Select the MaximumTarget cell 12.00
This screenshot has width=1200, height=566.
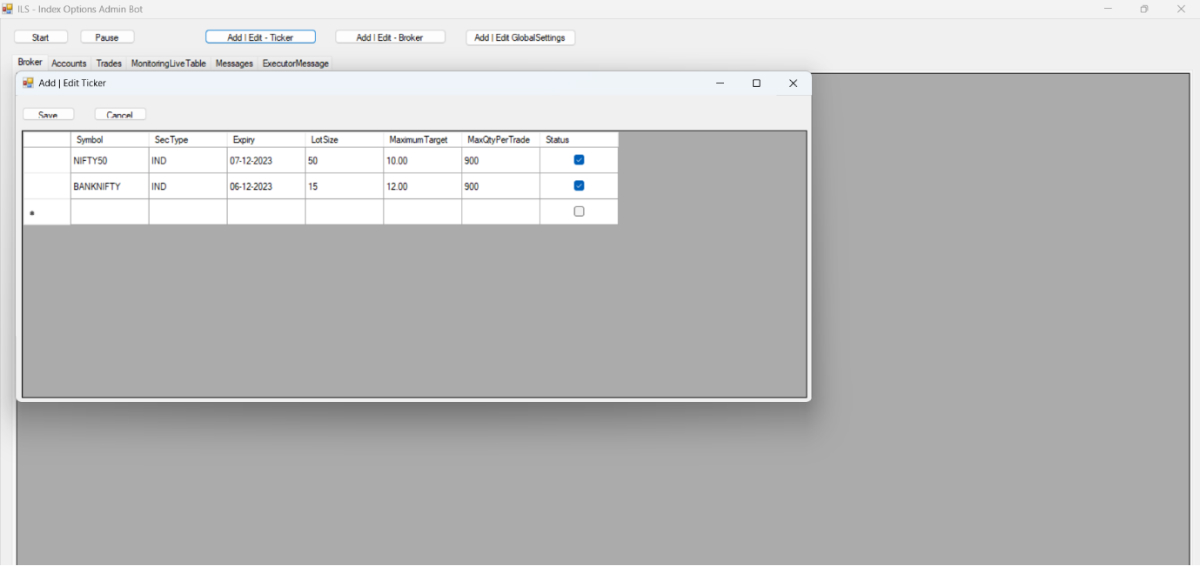click(x=422, y=186)
